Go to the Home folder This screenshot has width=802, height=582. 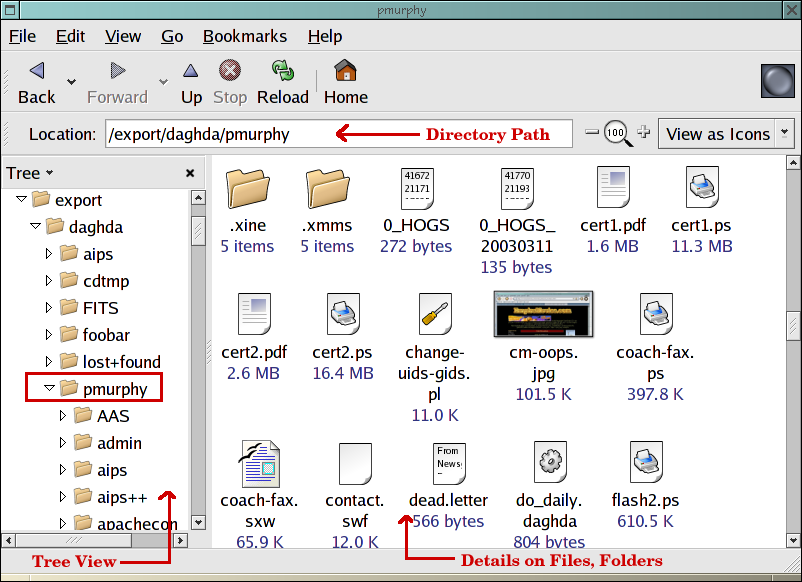pos(345,71)
